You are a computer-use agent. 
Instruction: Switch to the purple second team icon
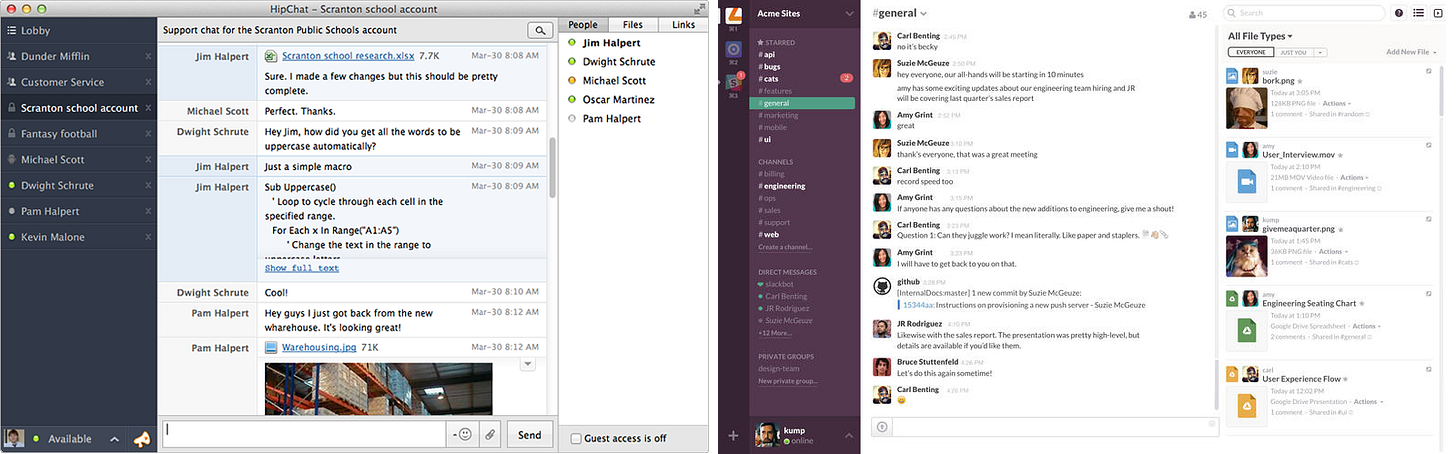click(x=733, y=48)
